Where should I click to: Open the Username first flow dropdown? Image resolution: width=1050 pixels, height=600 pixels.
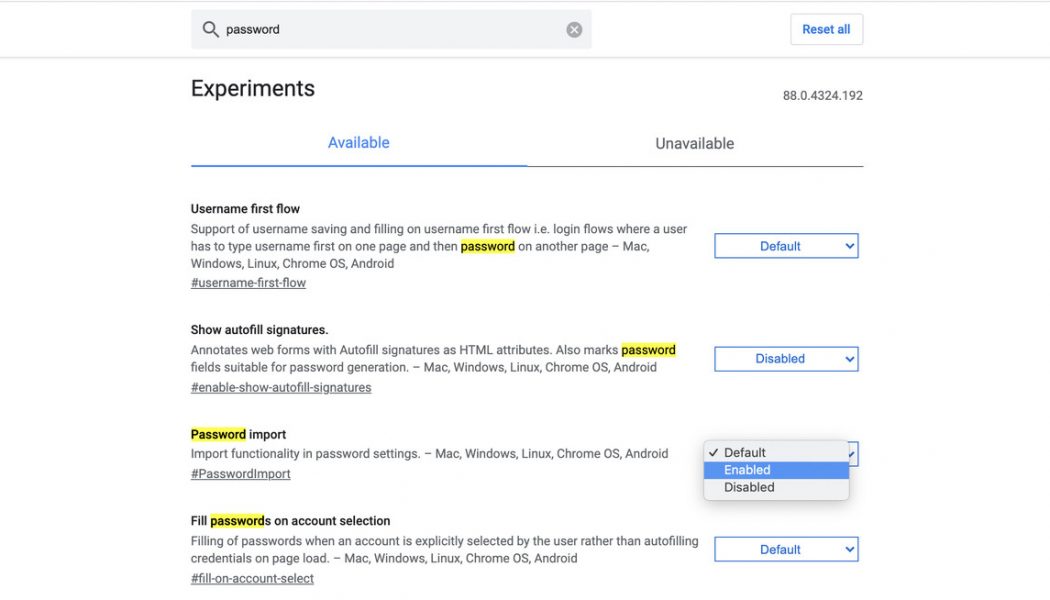(785, 245)
